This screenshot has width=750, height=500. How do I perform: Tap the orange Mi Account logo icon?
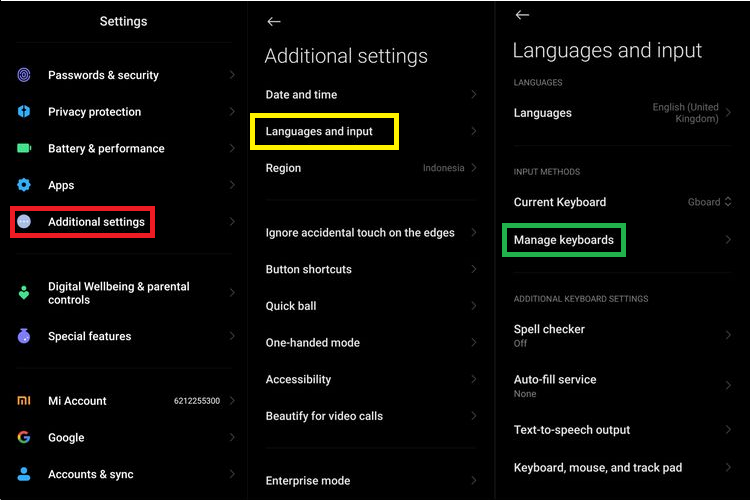24,400
